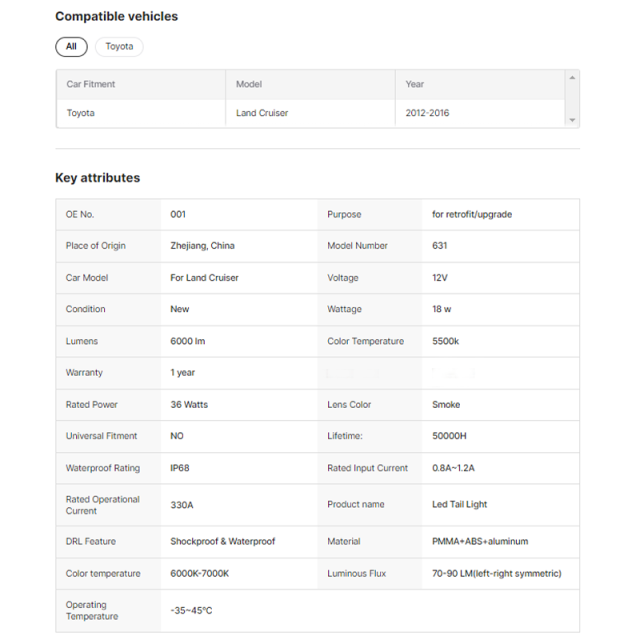The width and height of the screenshot is (640, 640).
Task: Click the Year column header
Action: coord(415,84)
